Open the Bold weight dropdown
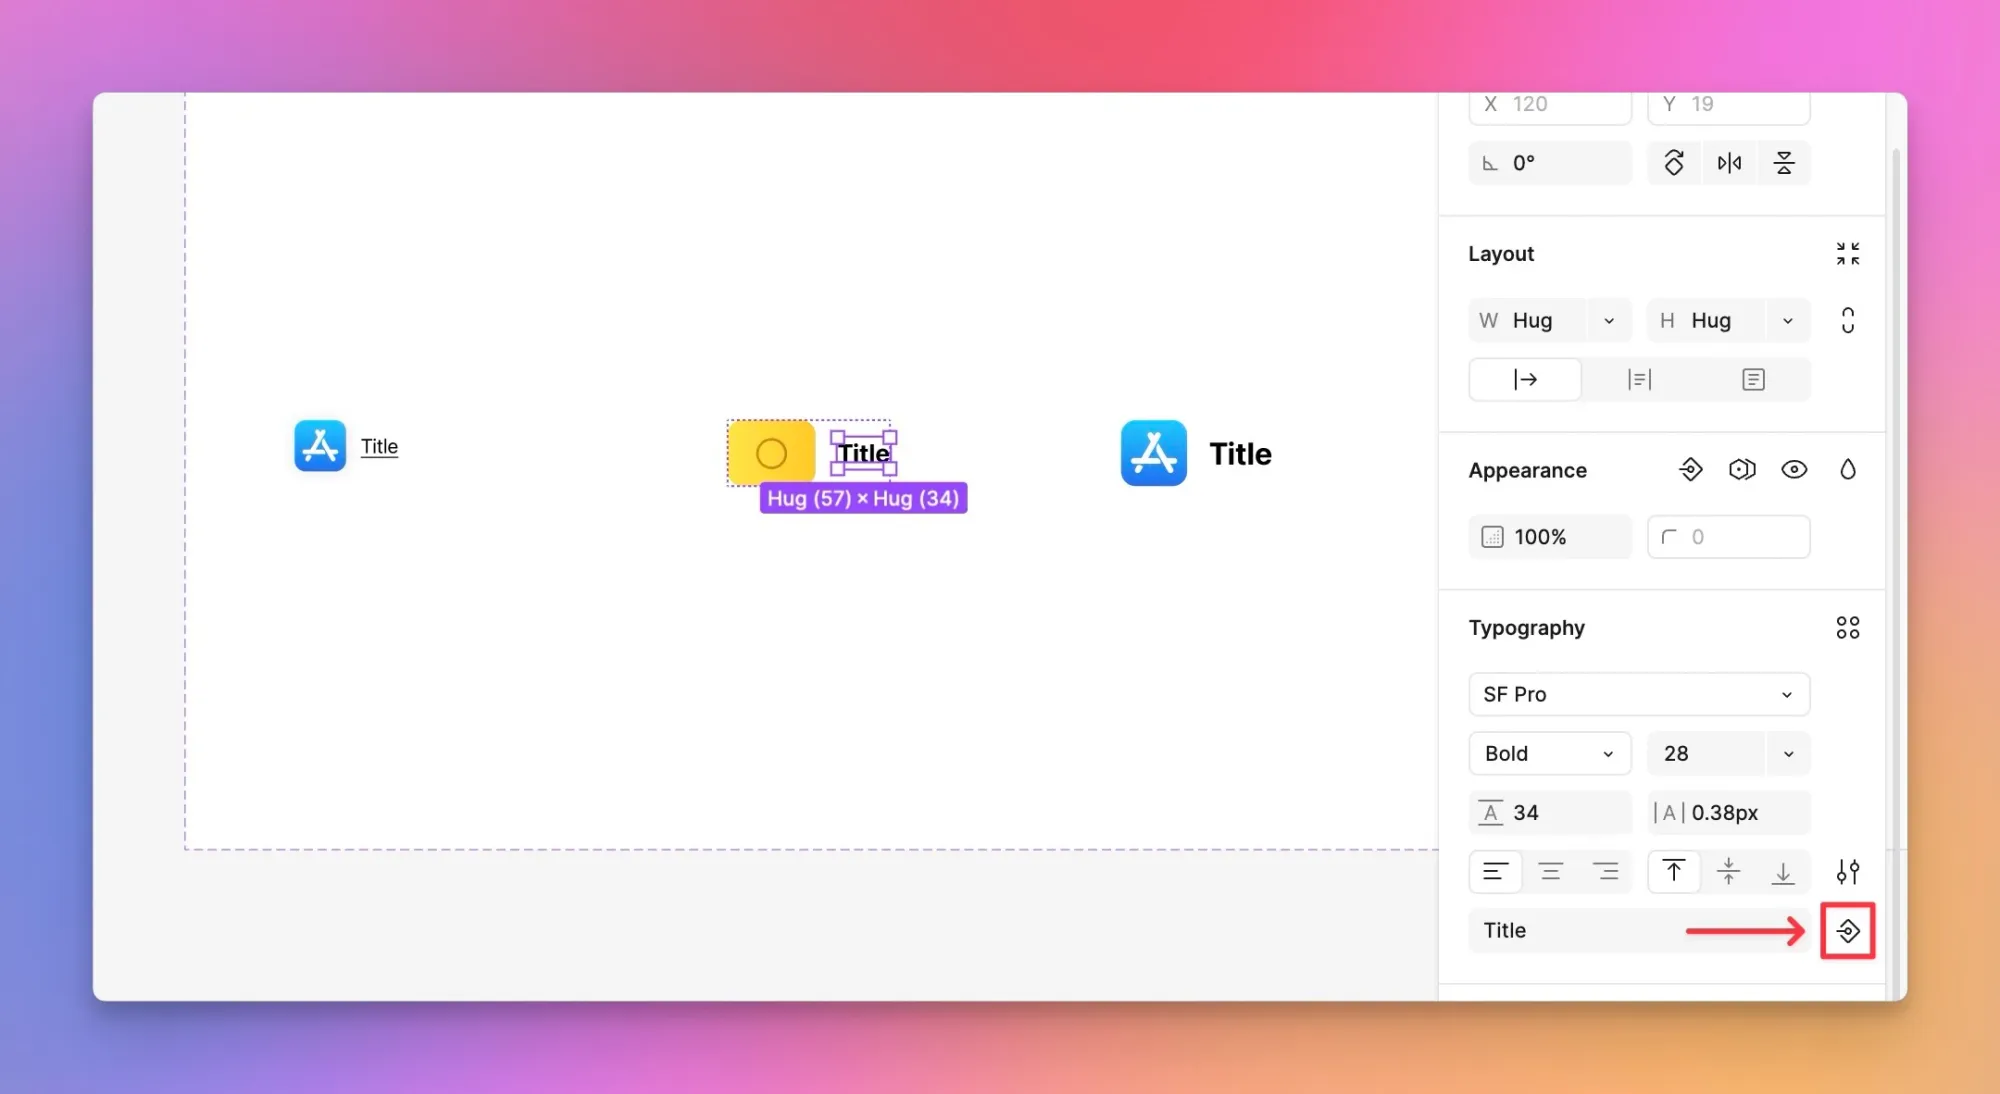This screenshot has width=2000, height=1094. (1549, 753)
